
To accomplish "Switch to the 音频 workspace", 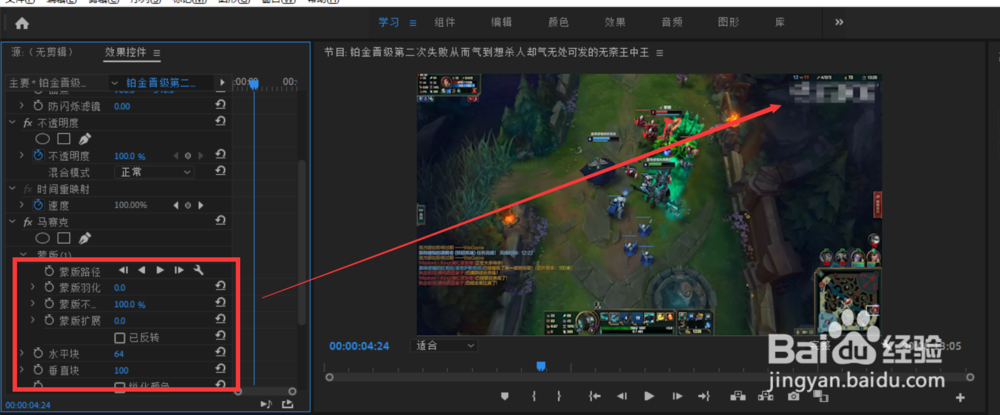I will click(x=672, y=22).
